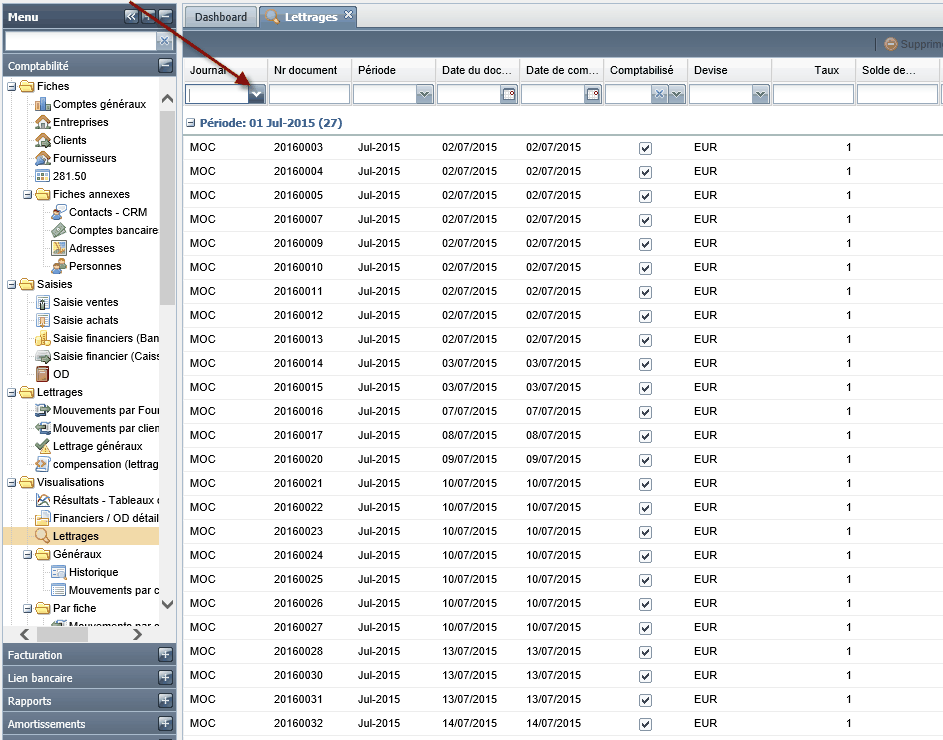Click the Saisie achats icon
This screenshot has height=740, width=943.
(43, 321)
